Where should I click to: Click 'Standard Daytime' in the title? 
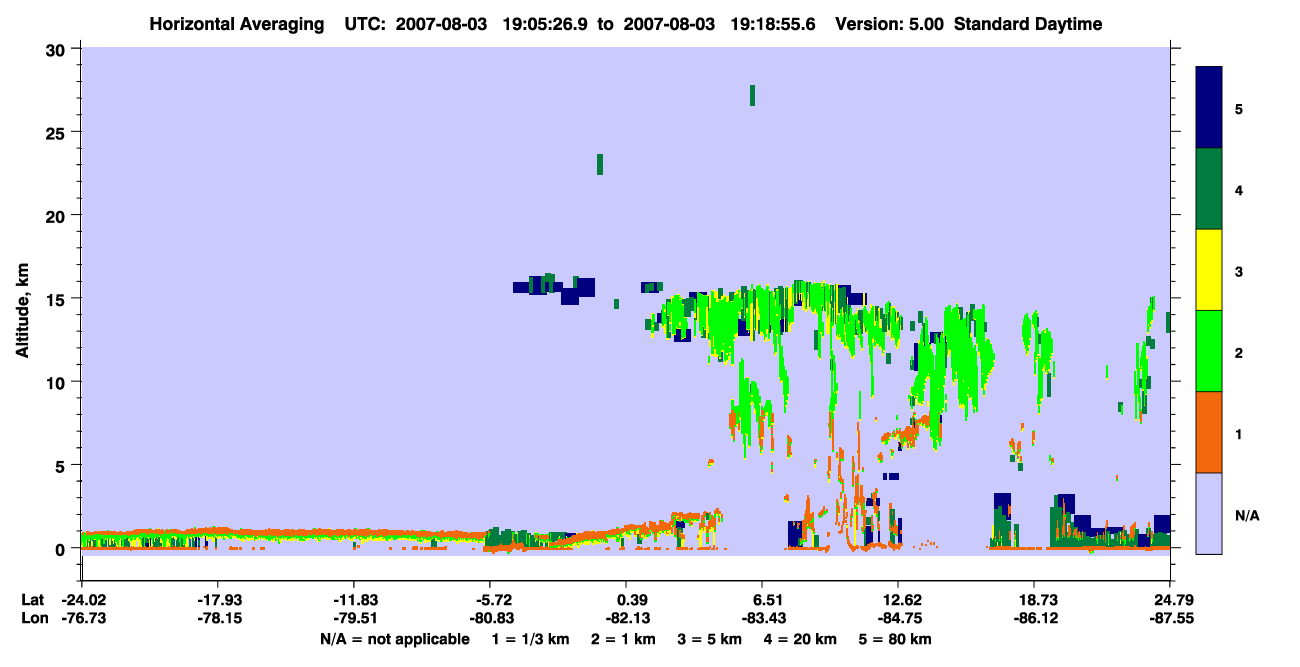[x=1028, y=24]
